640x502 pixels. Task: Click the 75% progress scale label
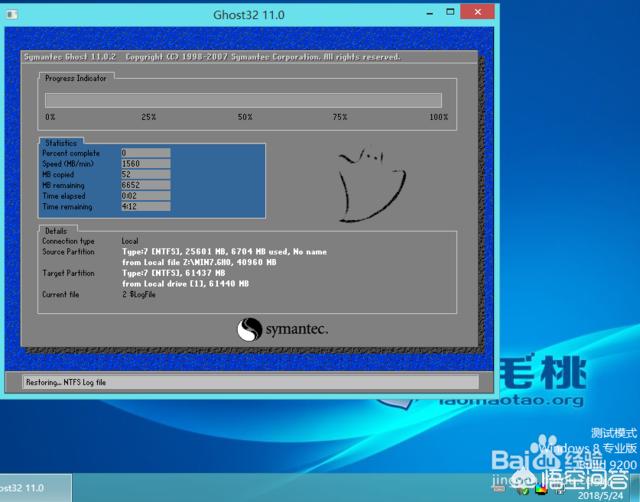(x=340, y=117)
